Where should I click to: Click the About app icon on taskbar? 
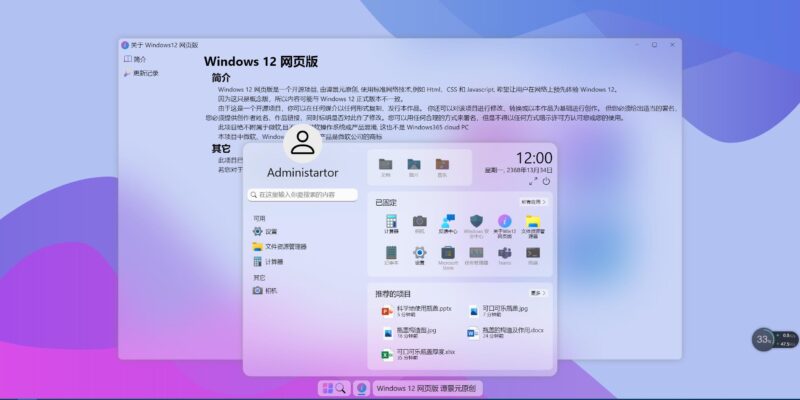(x=362, y=388)
